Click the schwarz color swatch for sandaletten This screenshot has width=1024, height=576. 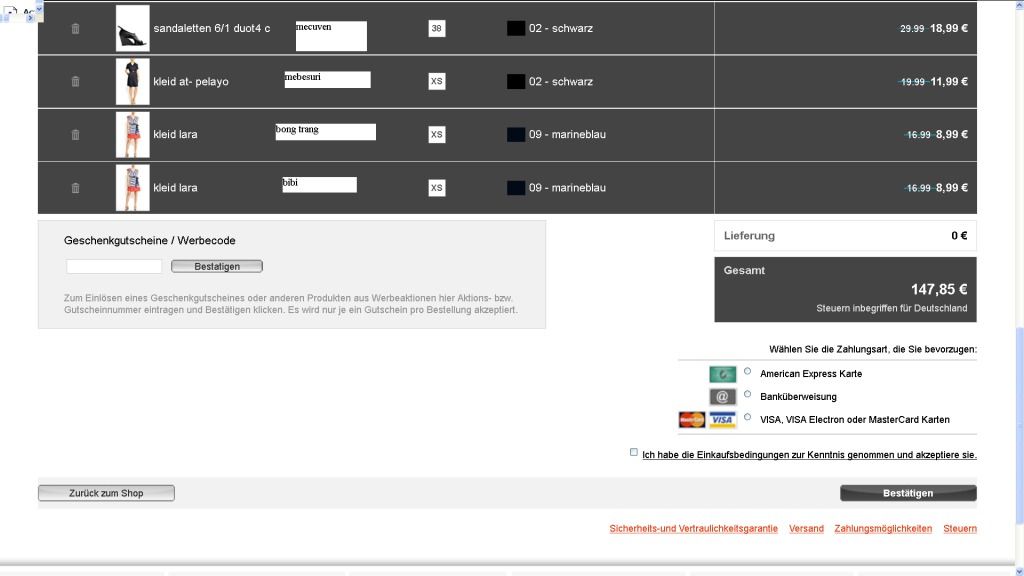516,29
